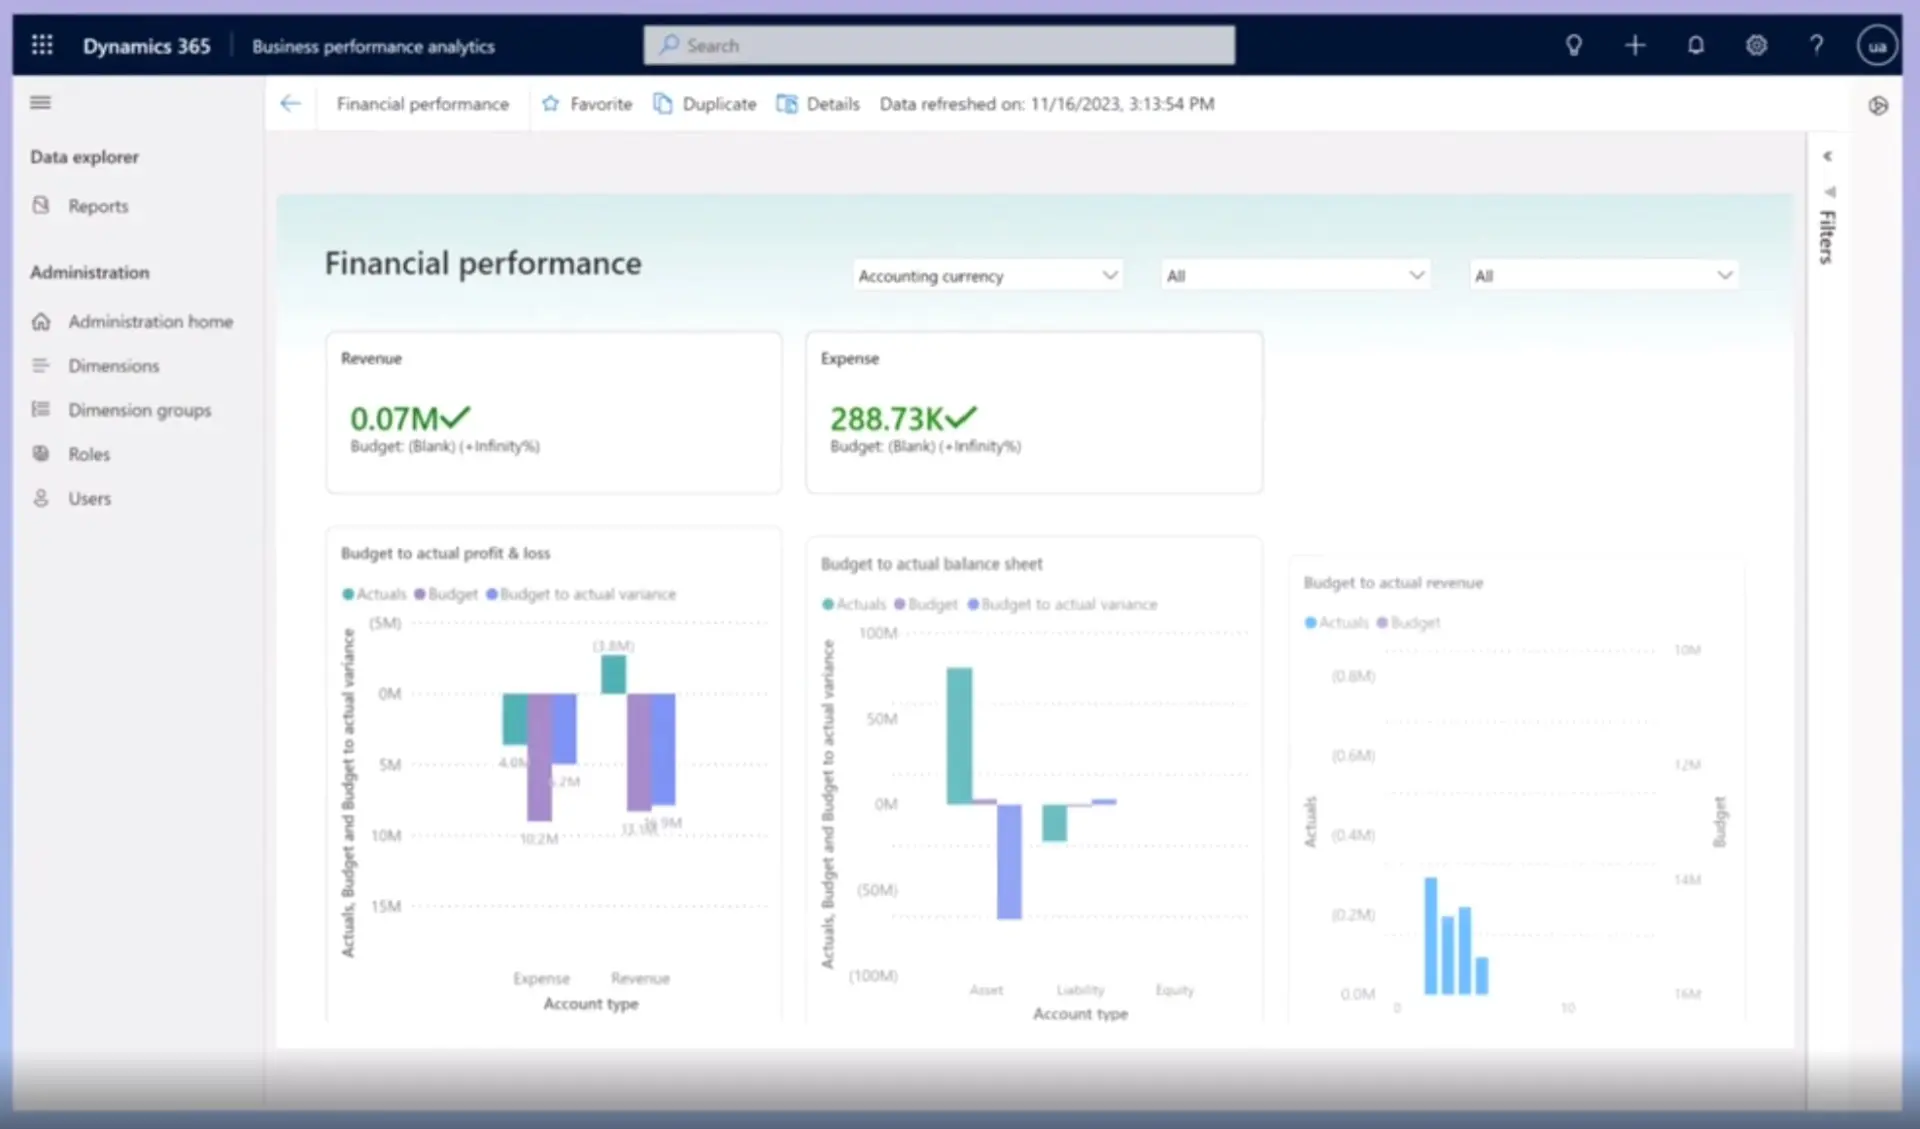Mark report as Favorite

[587, 104]
